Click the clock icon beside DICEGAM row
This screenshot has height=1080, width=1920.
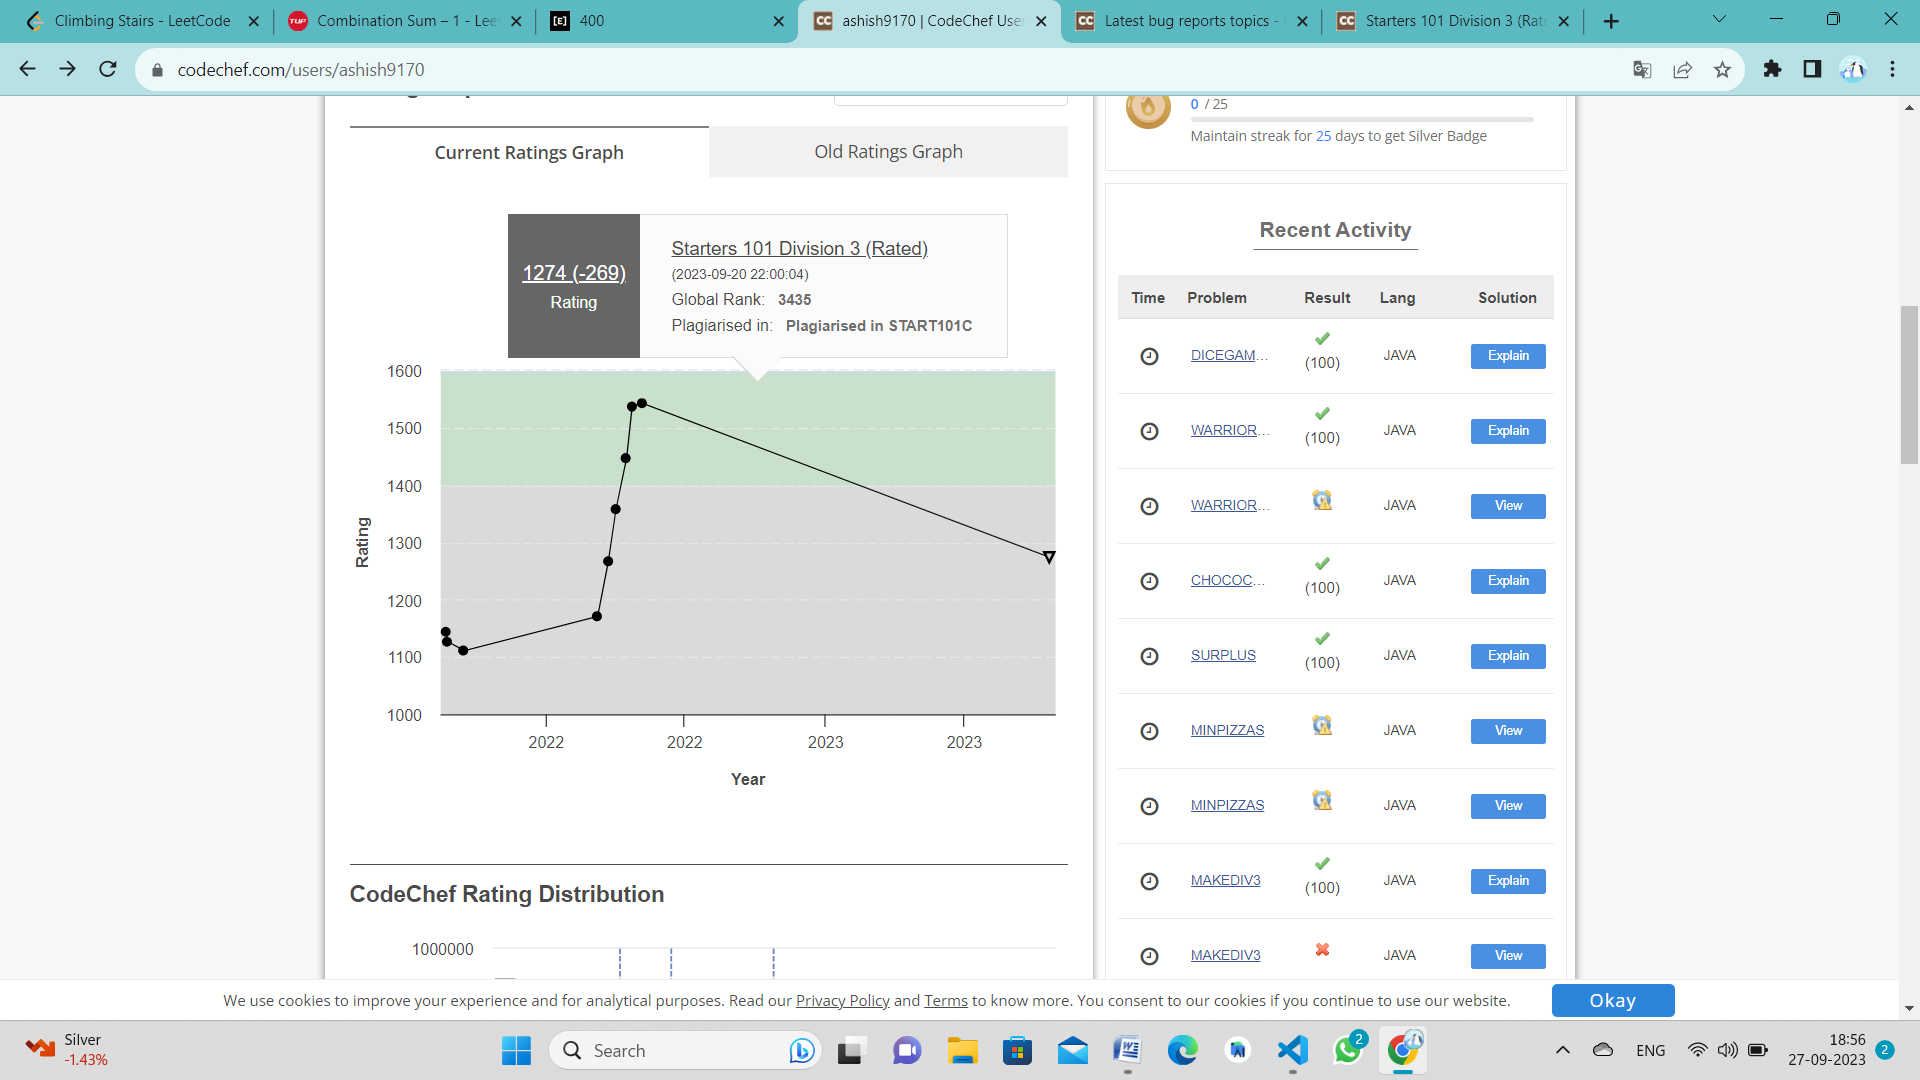(x=1149, y=356)
